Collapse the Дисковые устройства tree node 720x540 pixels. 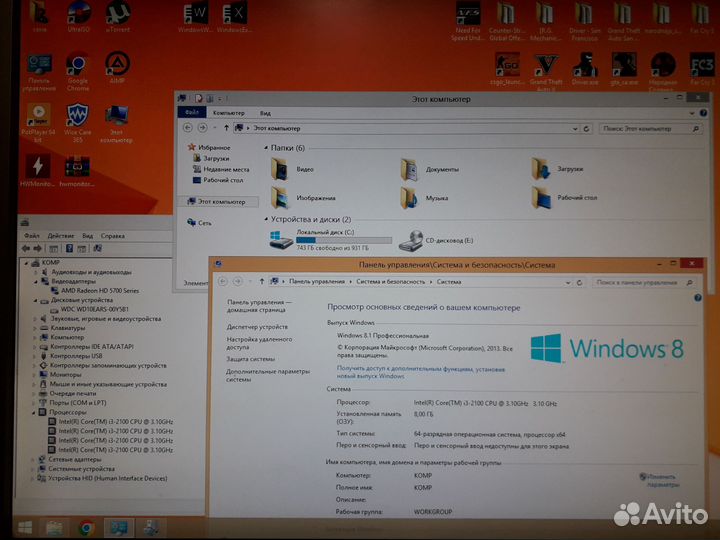point(36,300)
